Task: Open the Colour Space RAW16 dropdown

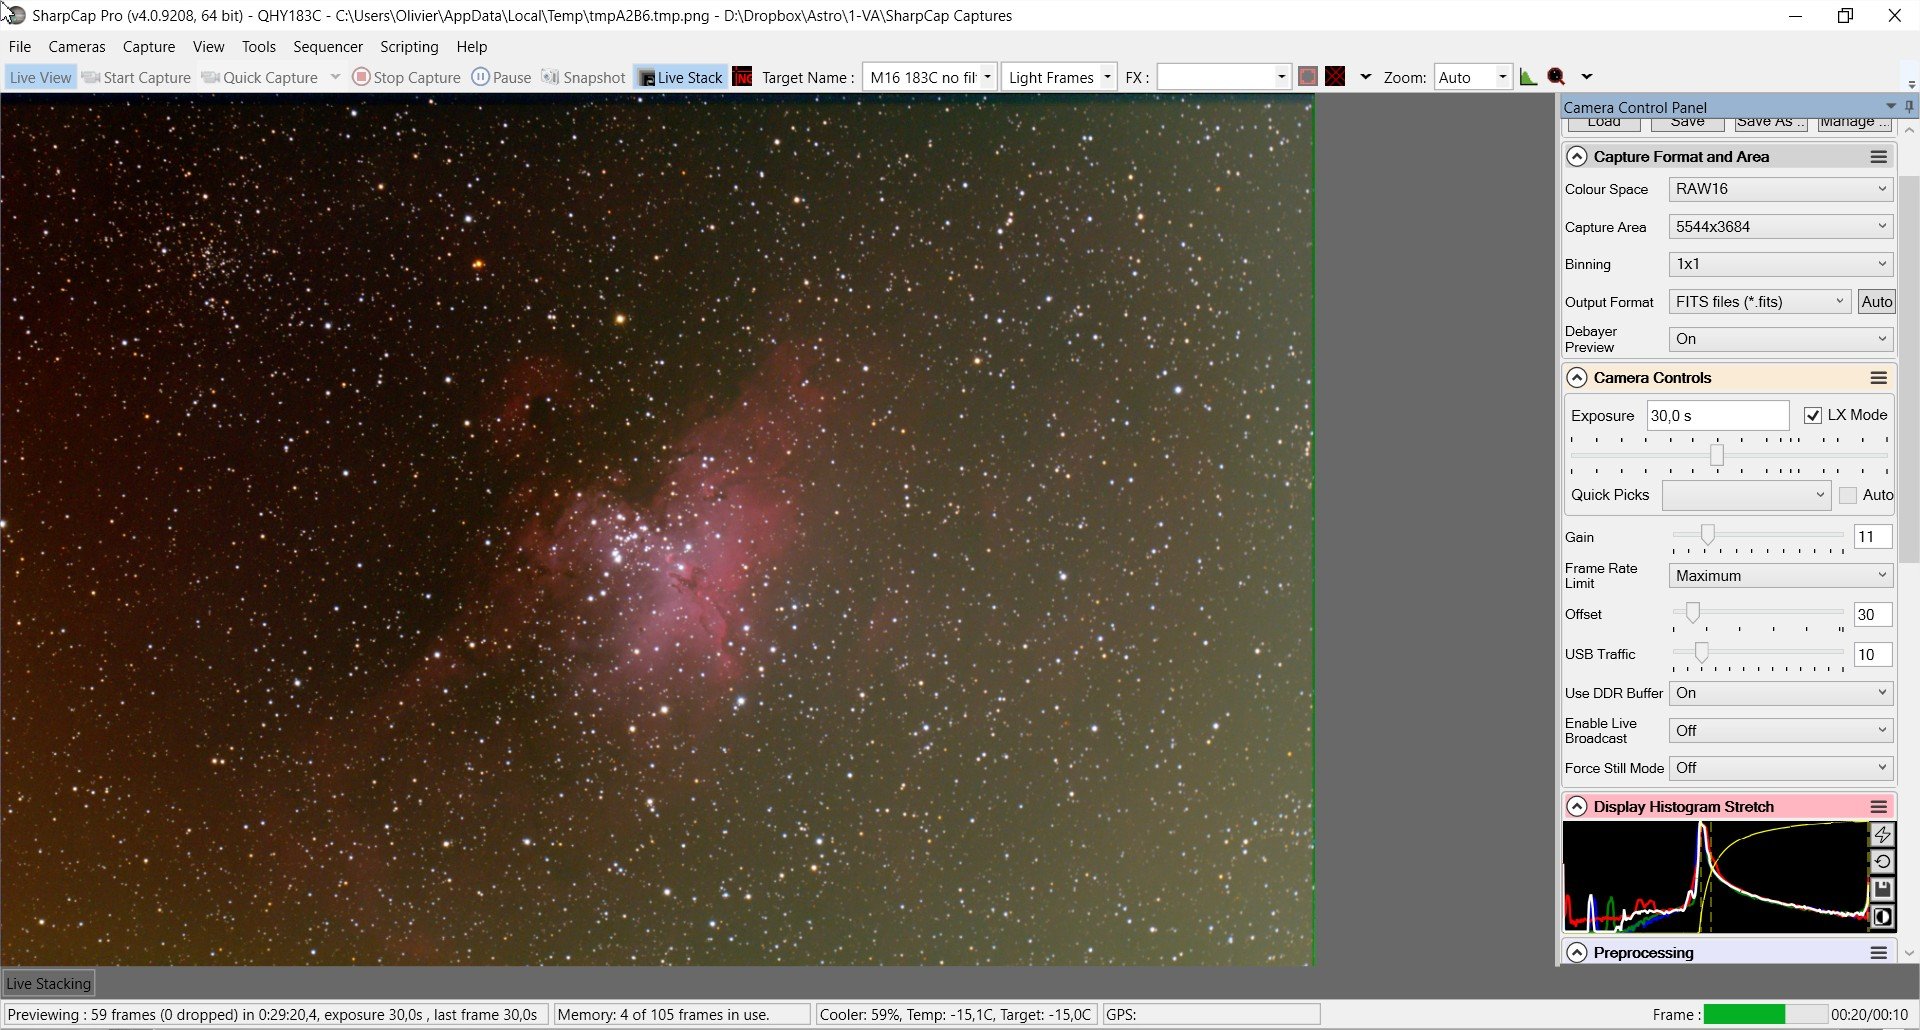Action: [x=1780, y=189]
